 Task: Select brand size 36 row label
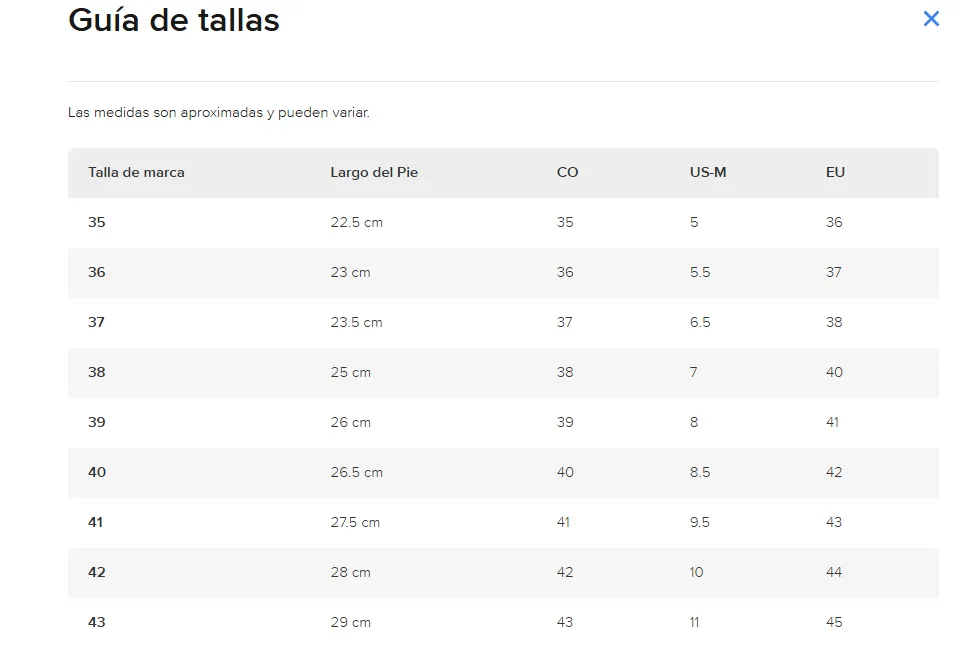coord(97,272)
